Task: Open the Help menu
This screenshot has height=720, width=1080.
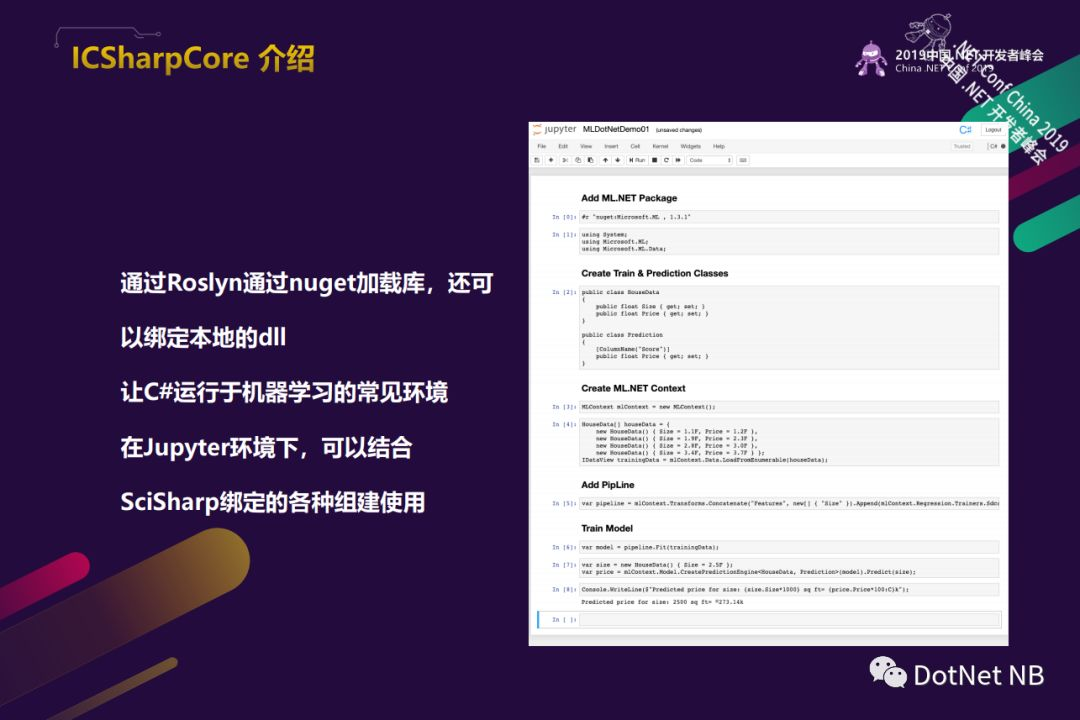Action: pos(719,146)
